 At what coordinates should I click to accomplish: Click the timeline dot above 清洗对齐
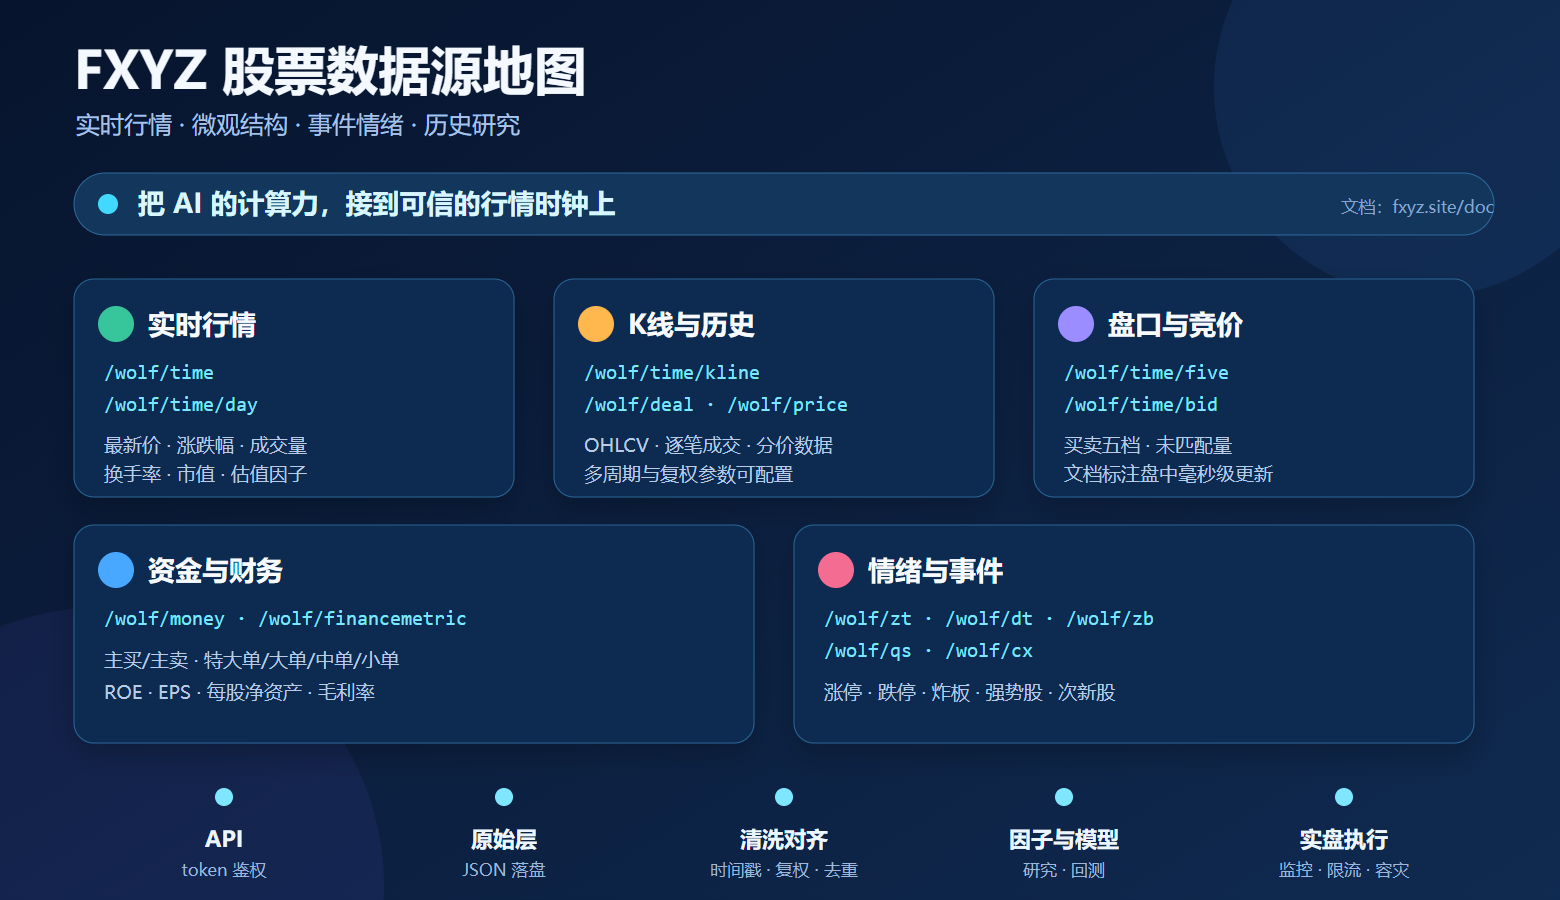[x=784, y=797]
